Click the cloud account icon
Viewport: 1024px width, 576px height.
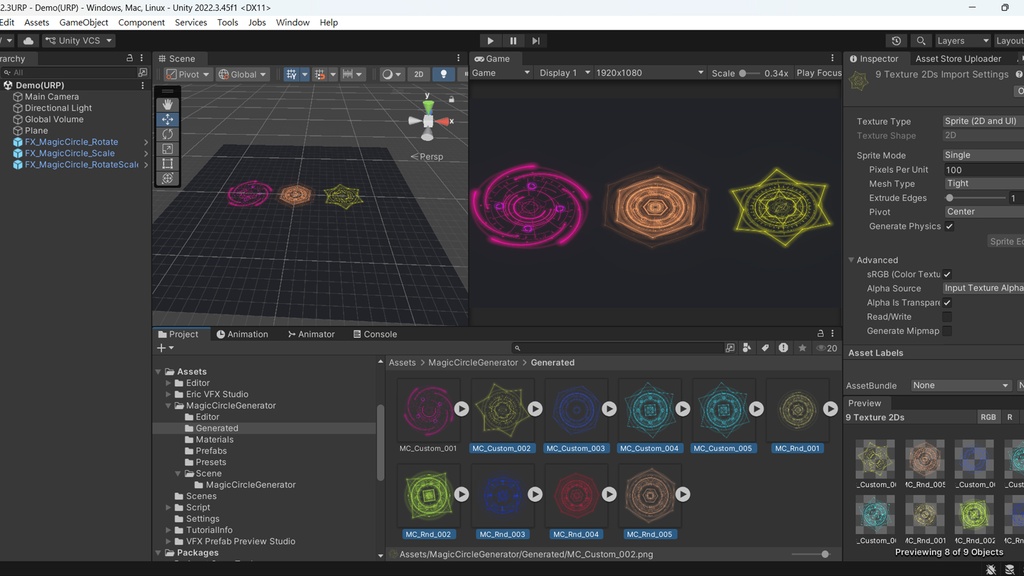click(x=28, y=40)
